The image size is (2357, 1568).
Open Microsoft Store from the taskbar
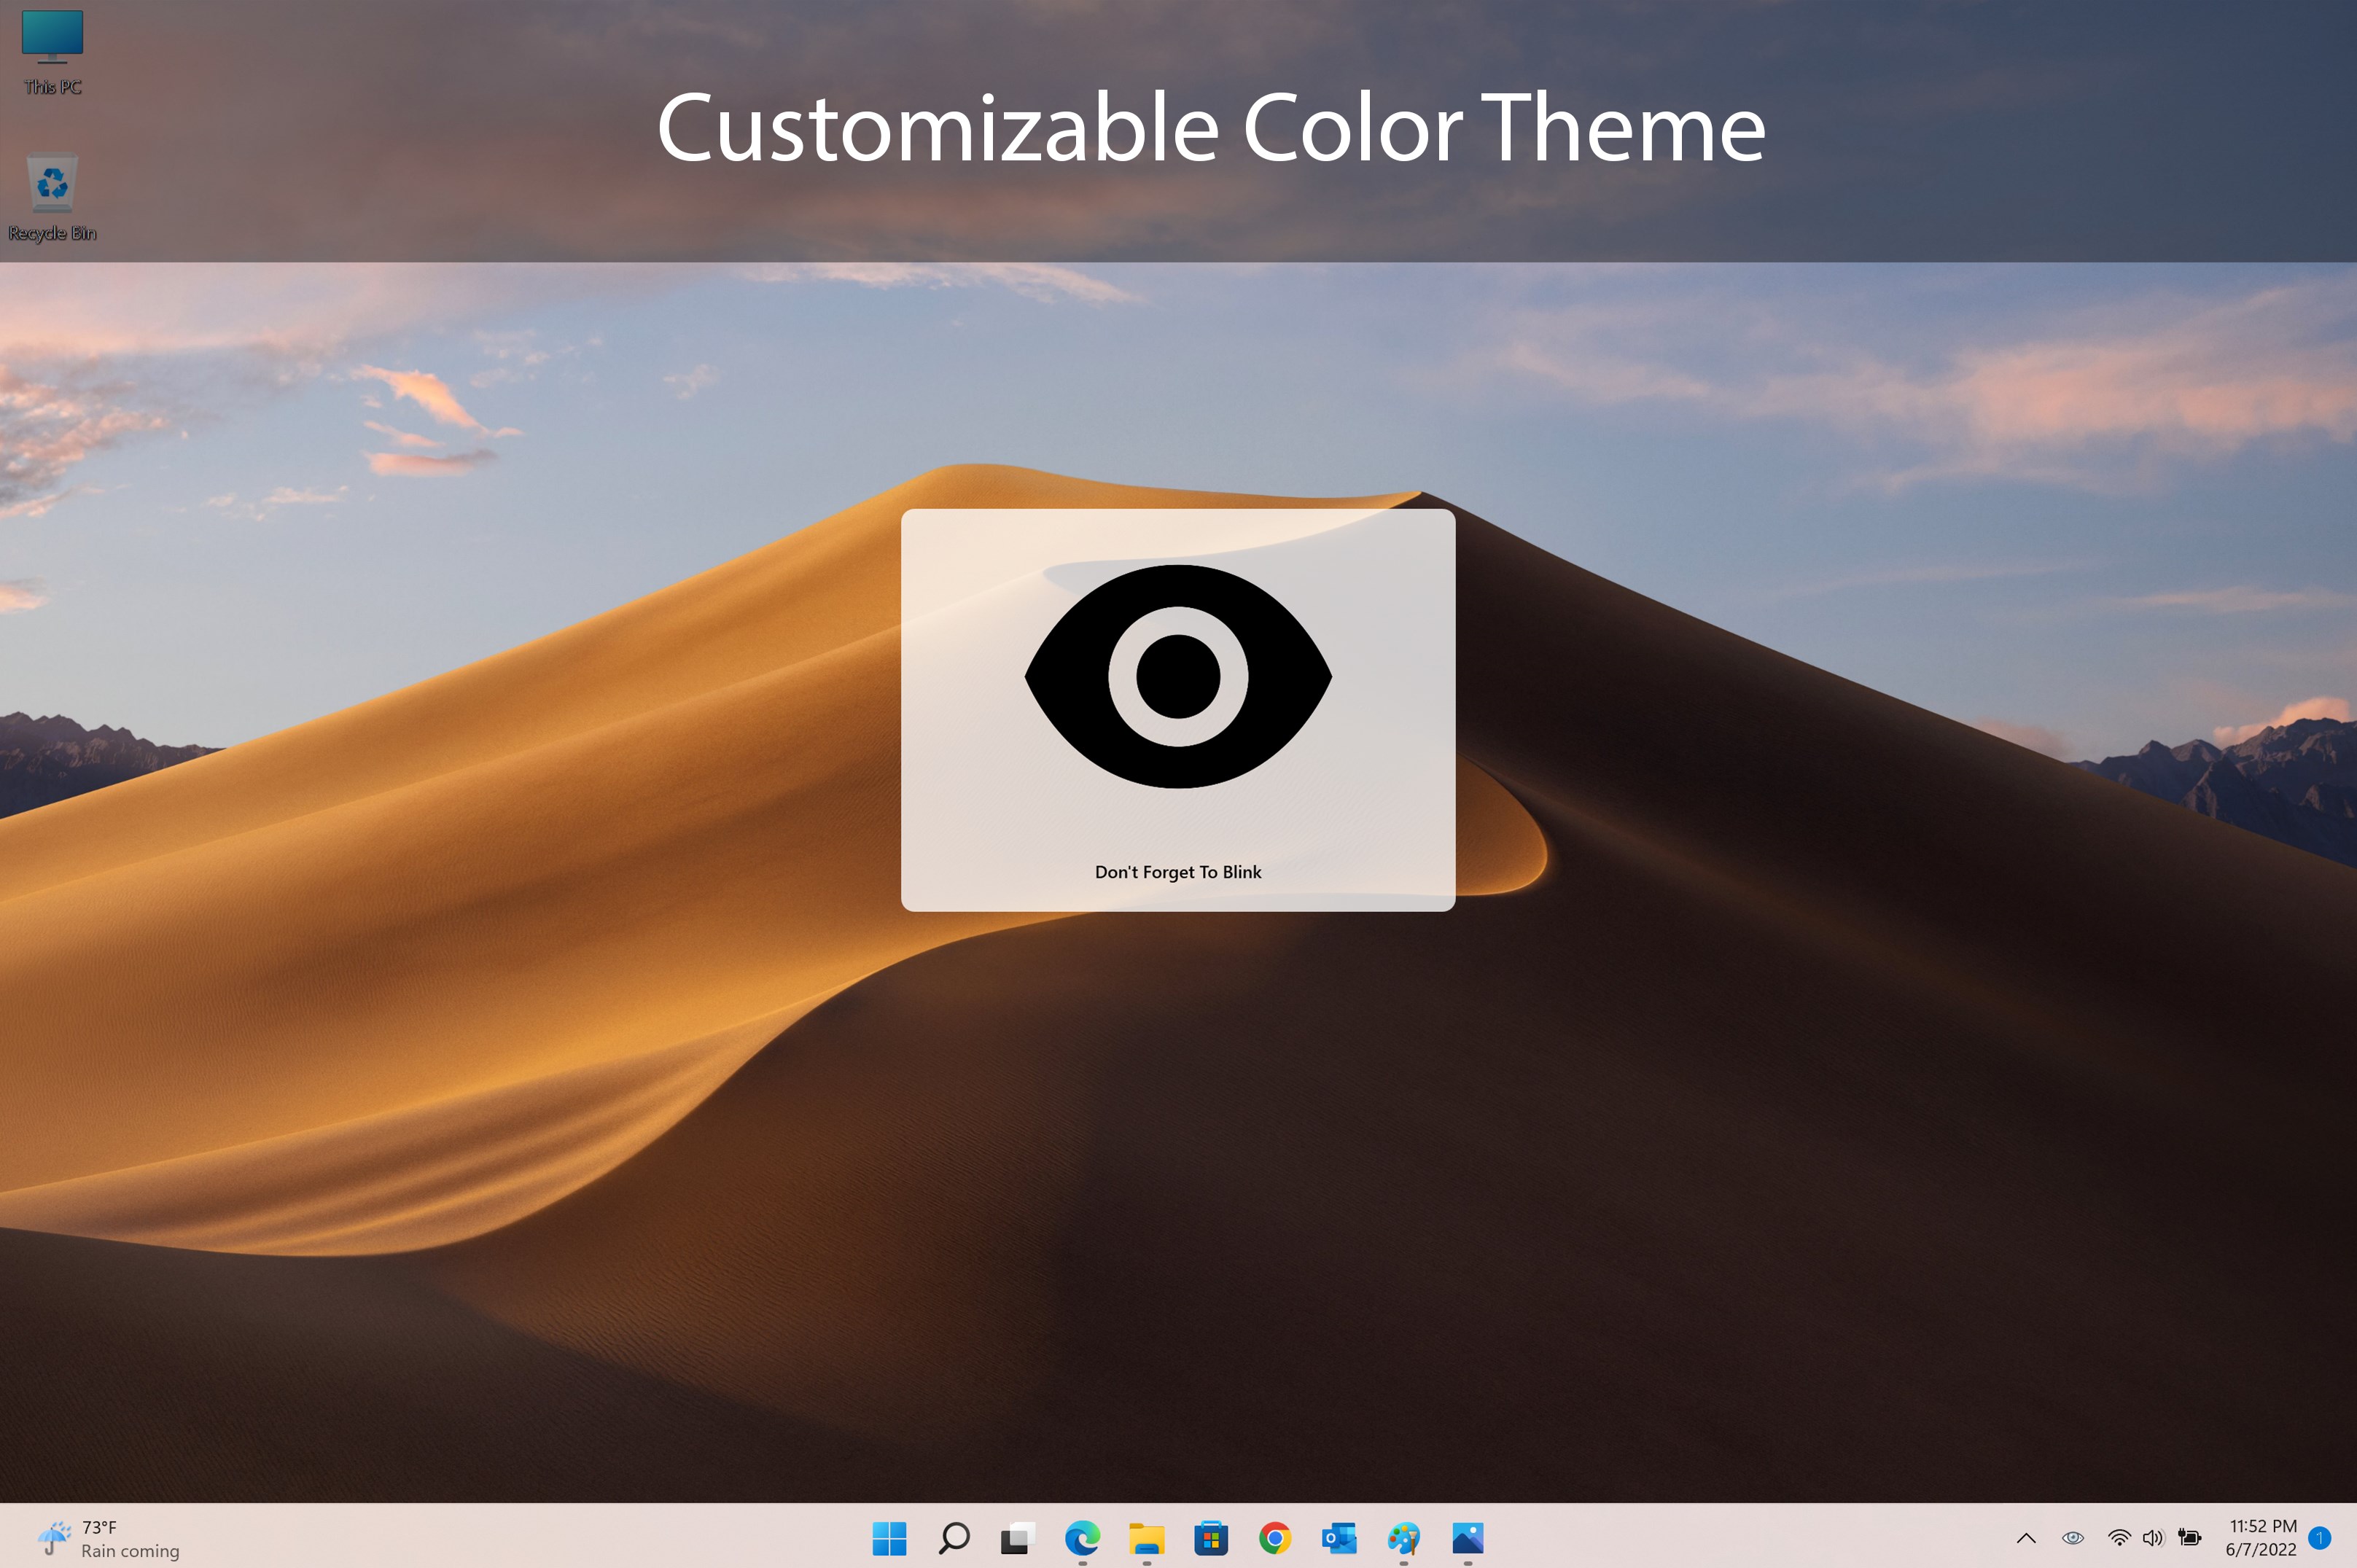tap(1211, 1538)
